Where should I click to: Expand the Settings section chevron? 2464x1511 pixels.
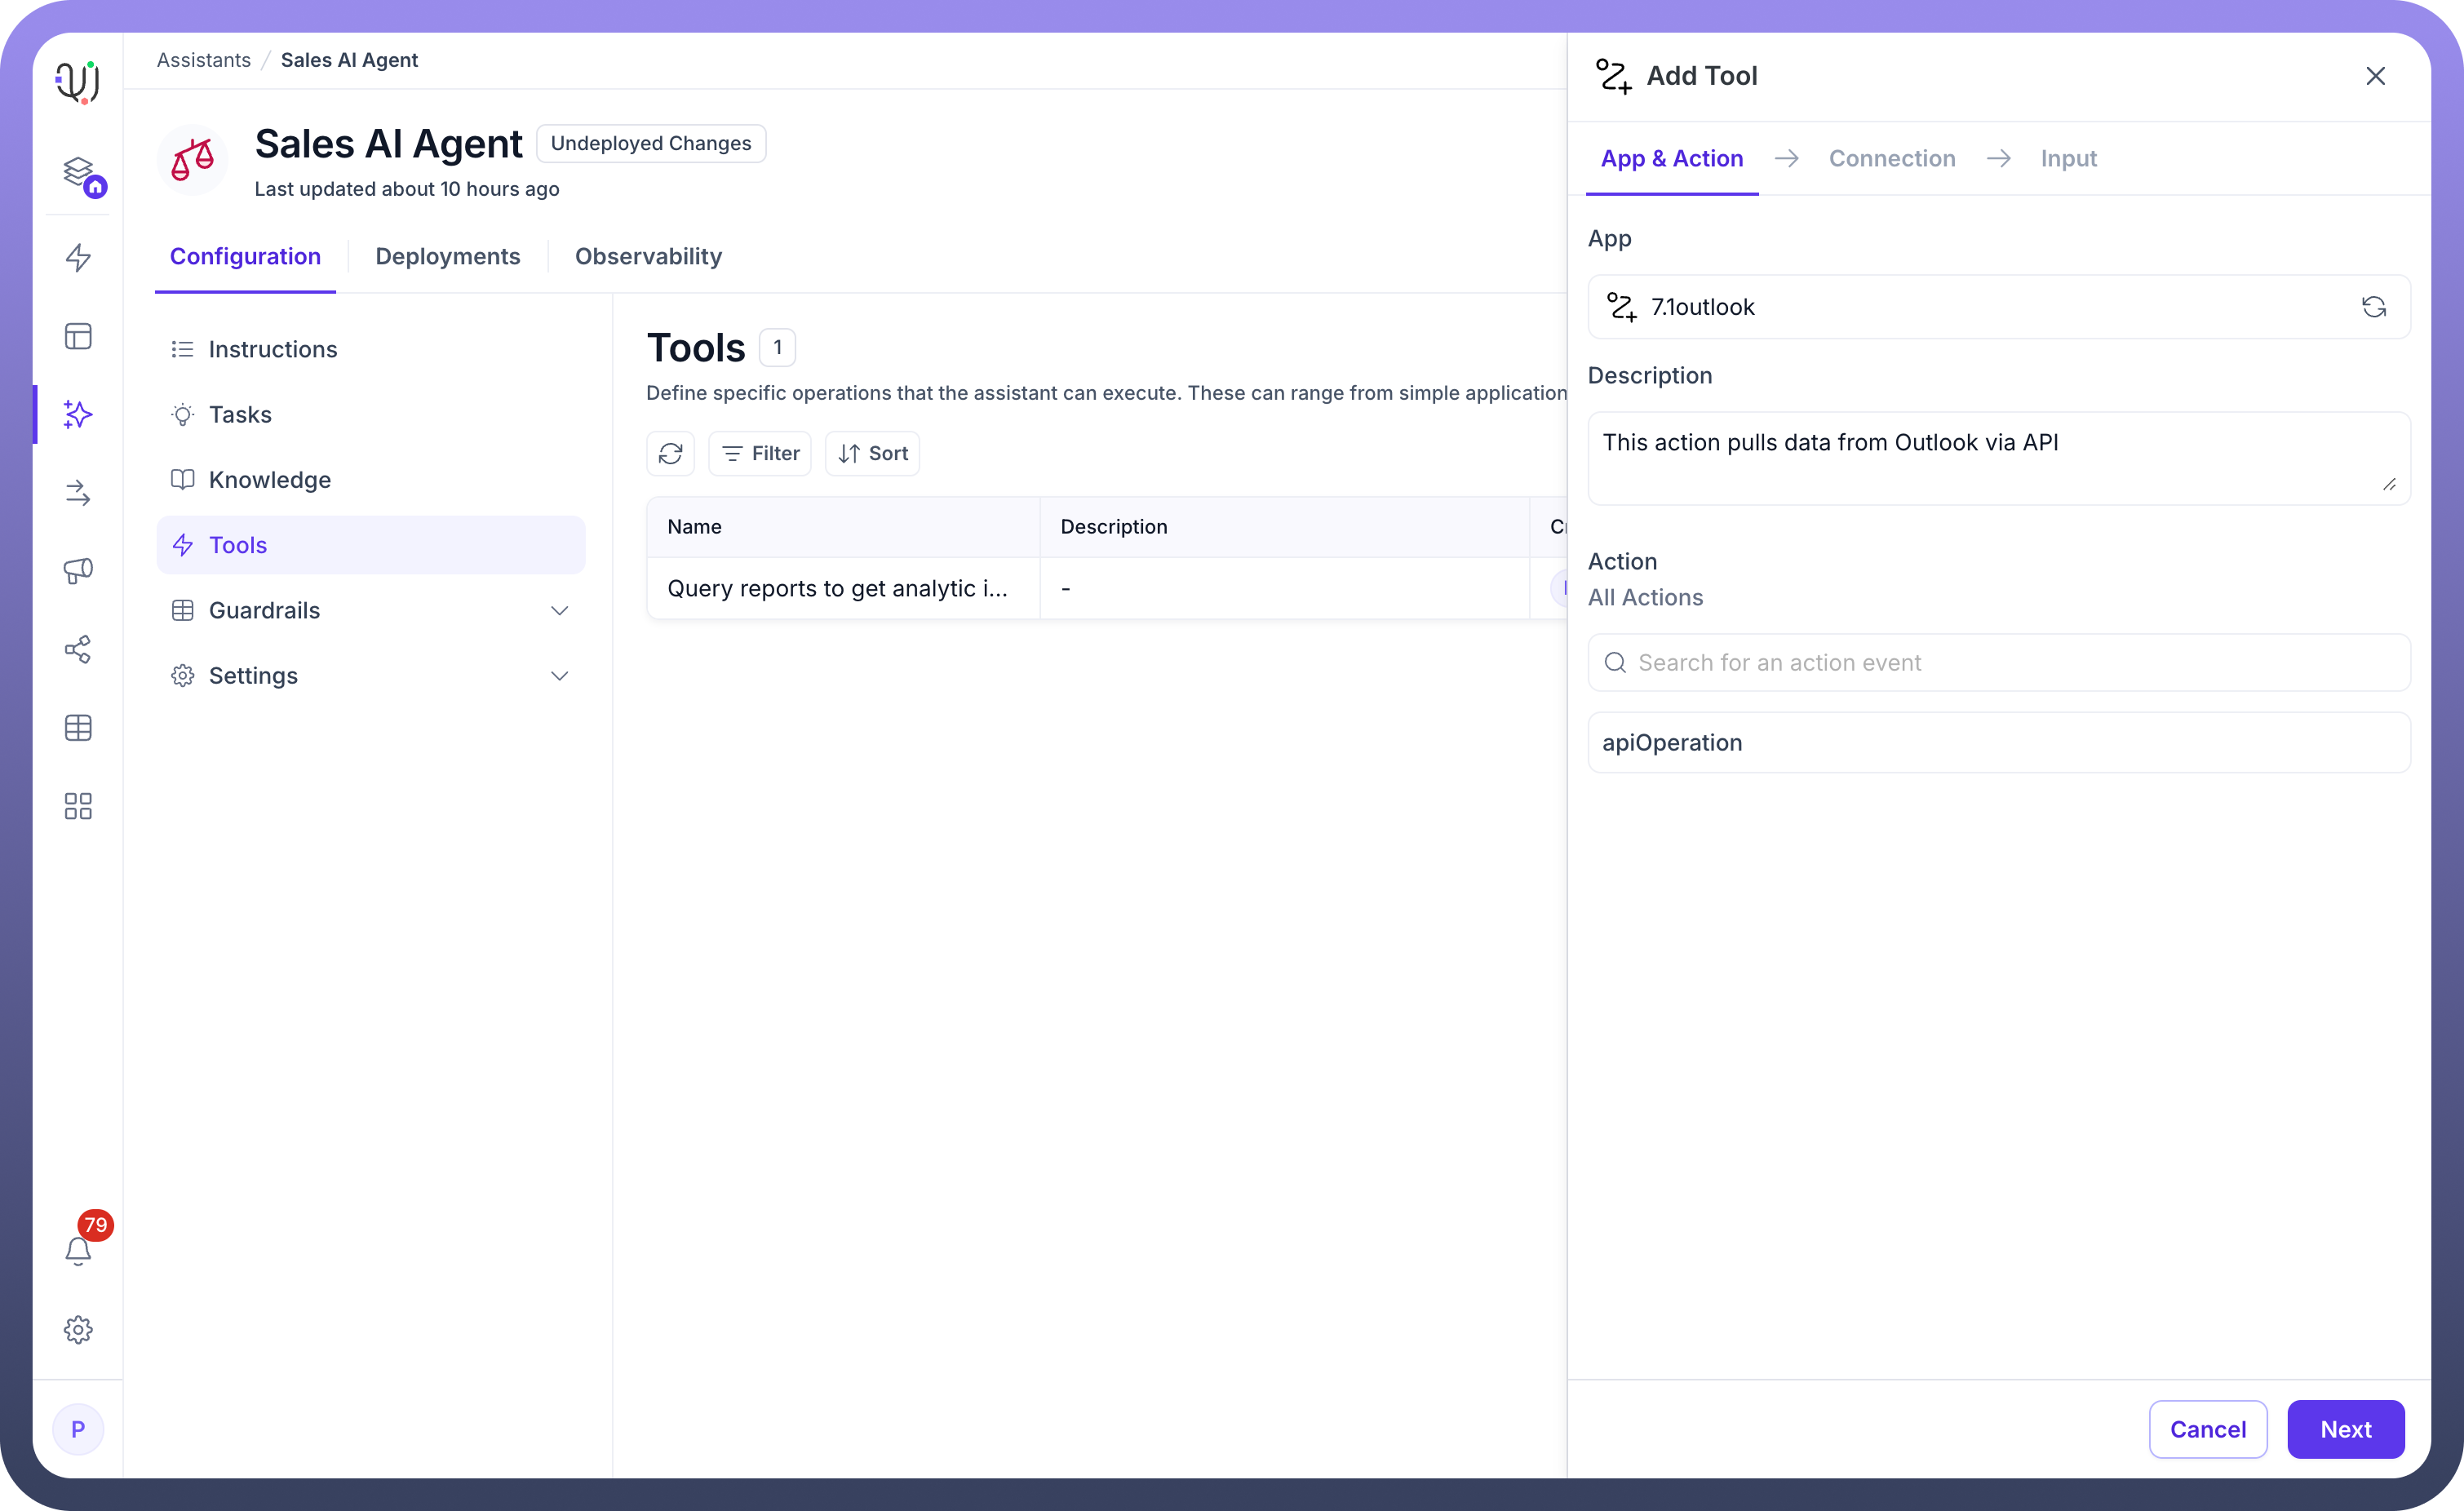559,676
